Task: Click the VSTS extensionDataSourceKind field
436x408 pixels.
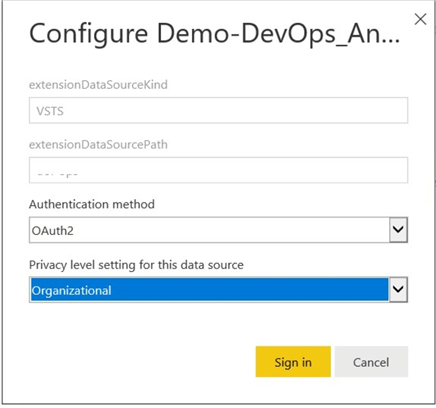Action: tap(218, 110)
